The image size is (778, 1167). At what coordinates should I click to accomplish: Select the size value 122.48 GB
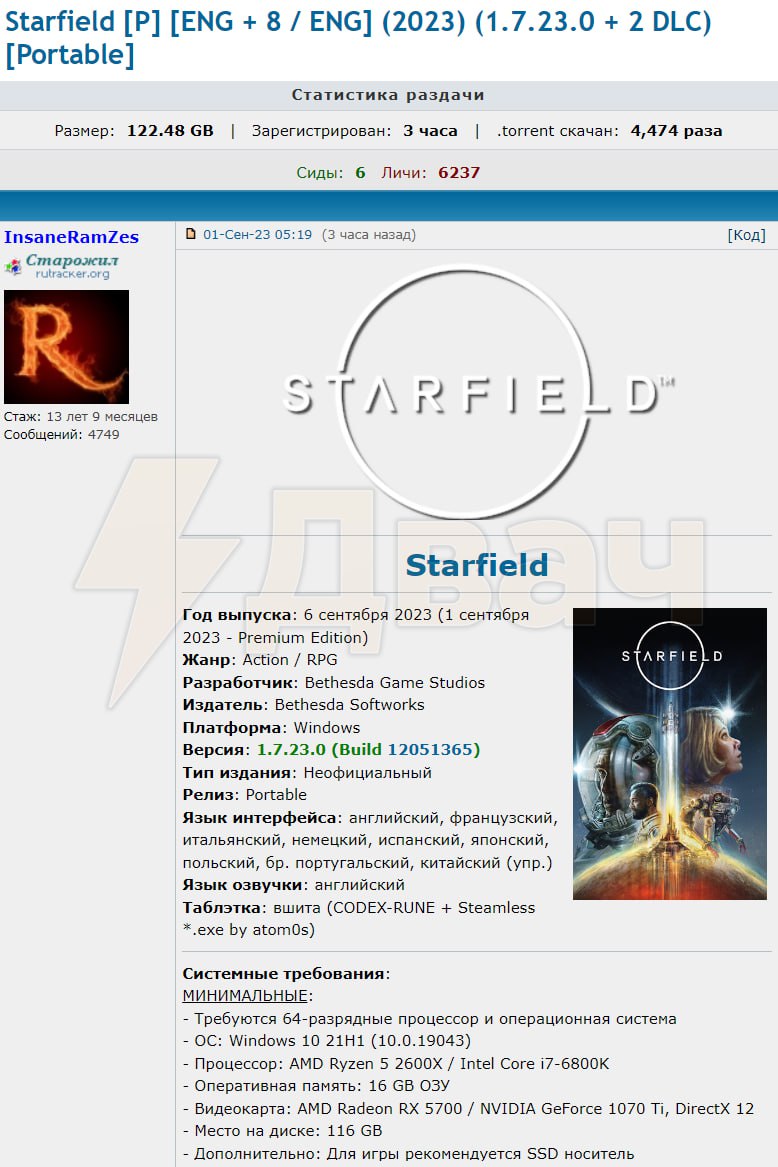[x=170, y=131]
